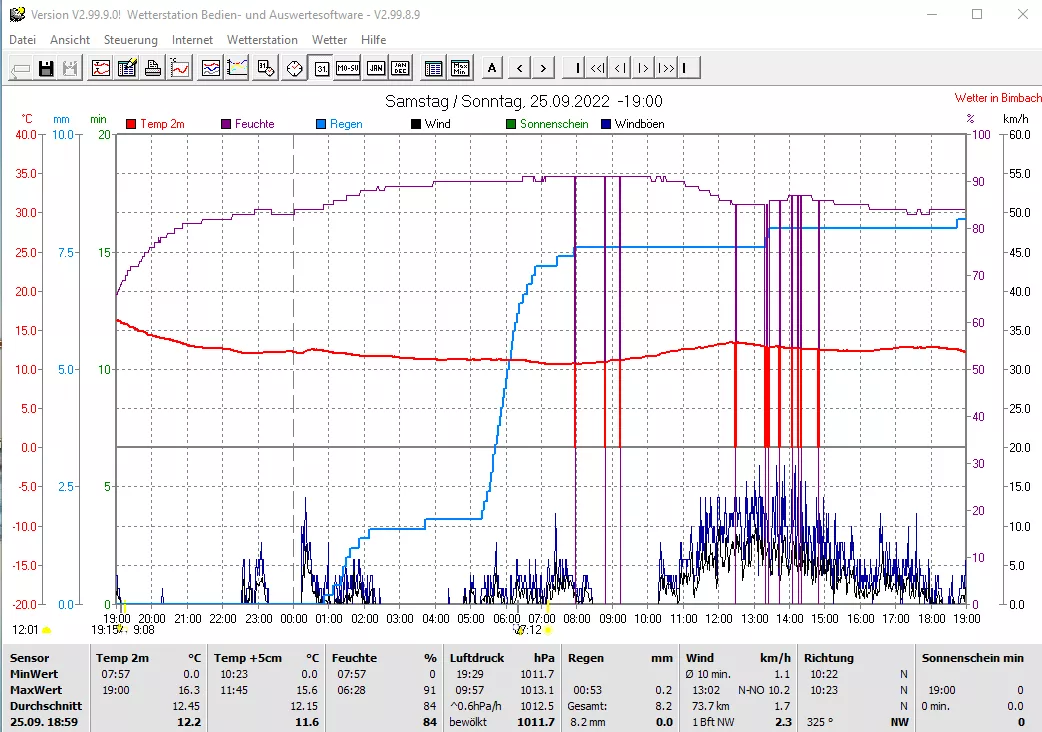Go to next day with right arrow
1042x732 pixels.
click(x=543, y=68)
